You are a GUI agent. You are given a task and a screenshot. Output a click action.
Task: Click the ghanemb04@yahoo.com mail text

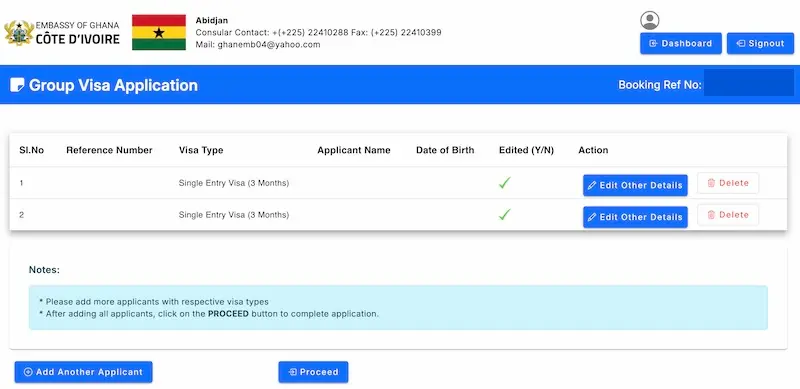click(269, 44)
